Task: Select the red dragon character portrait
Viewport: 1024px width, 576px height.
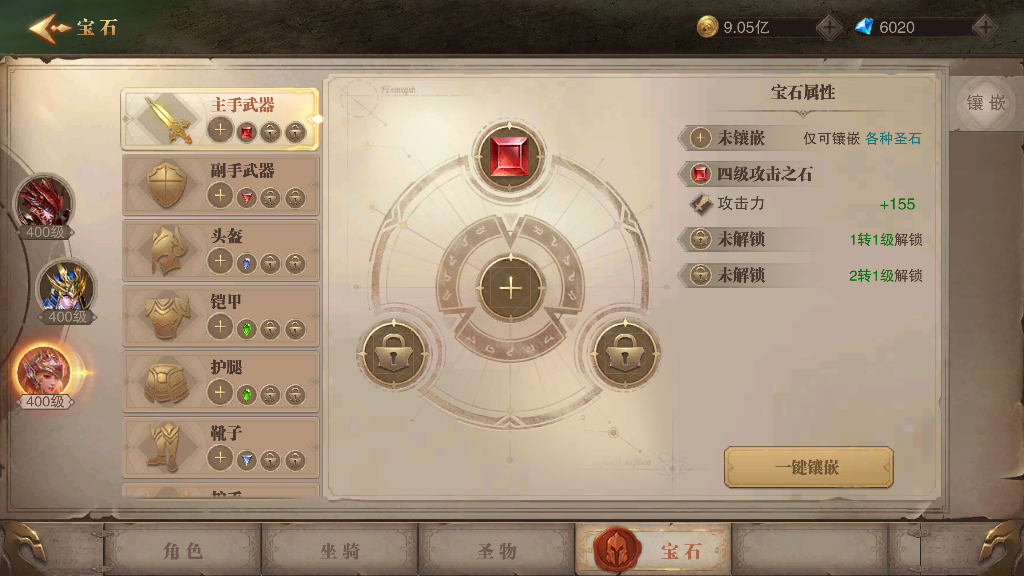Action: click(44, 205)
